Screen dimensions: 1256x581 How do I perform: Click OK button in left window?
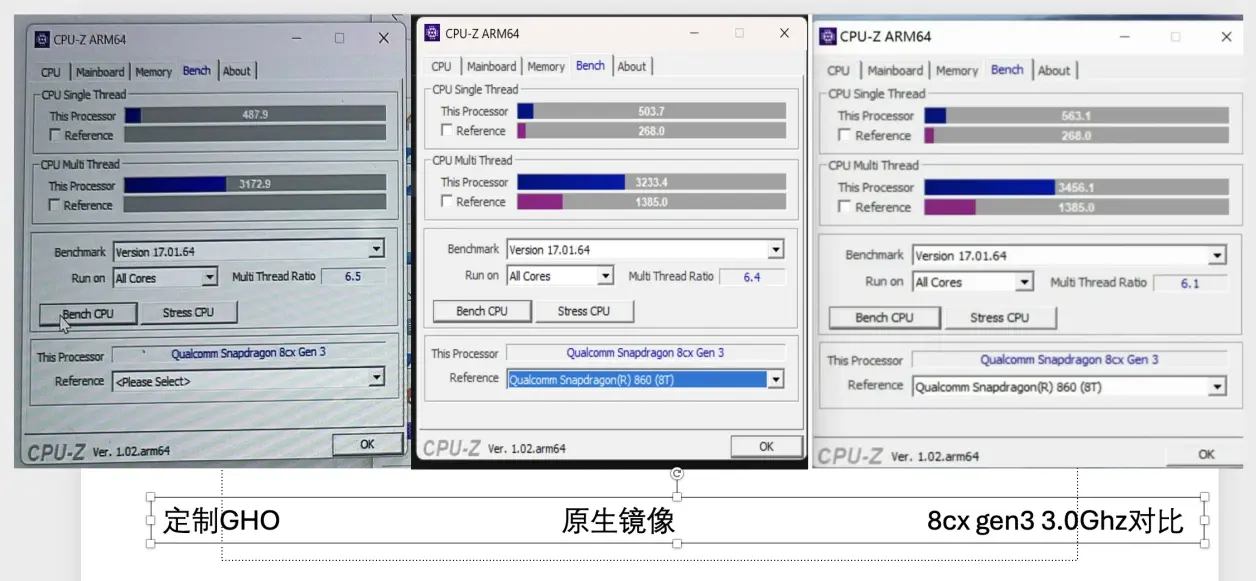pos(367,444)
